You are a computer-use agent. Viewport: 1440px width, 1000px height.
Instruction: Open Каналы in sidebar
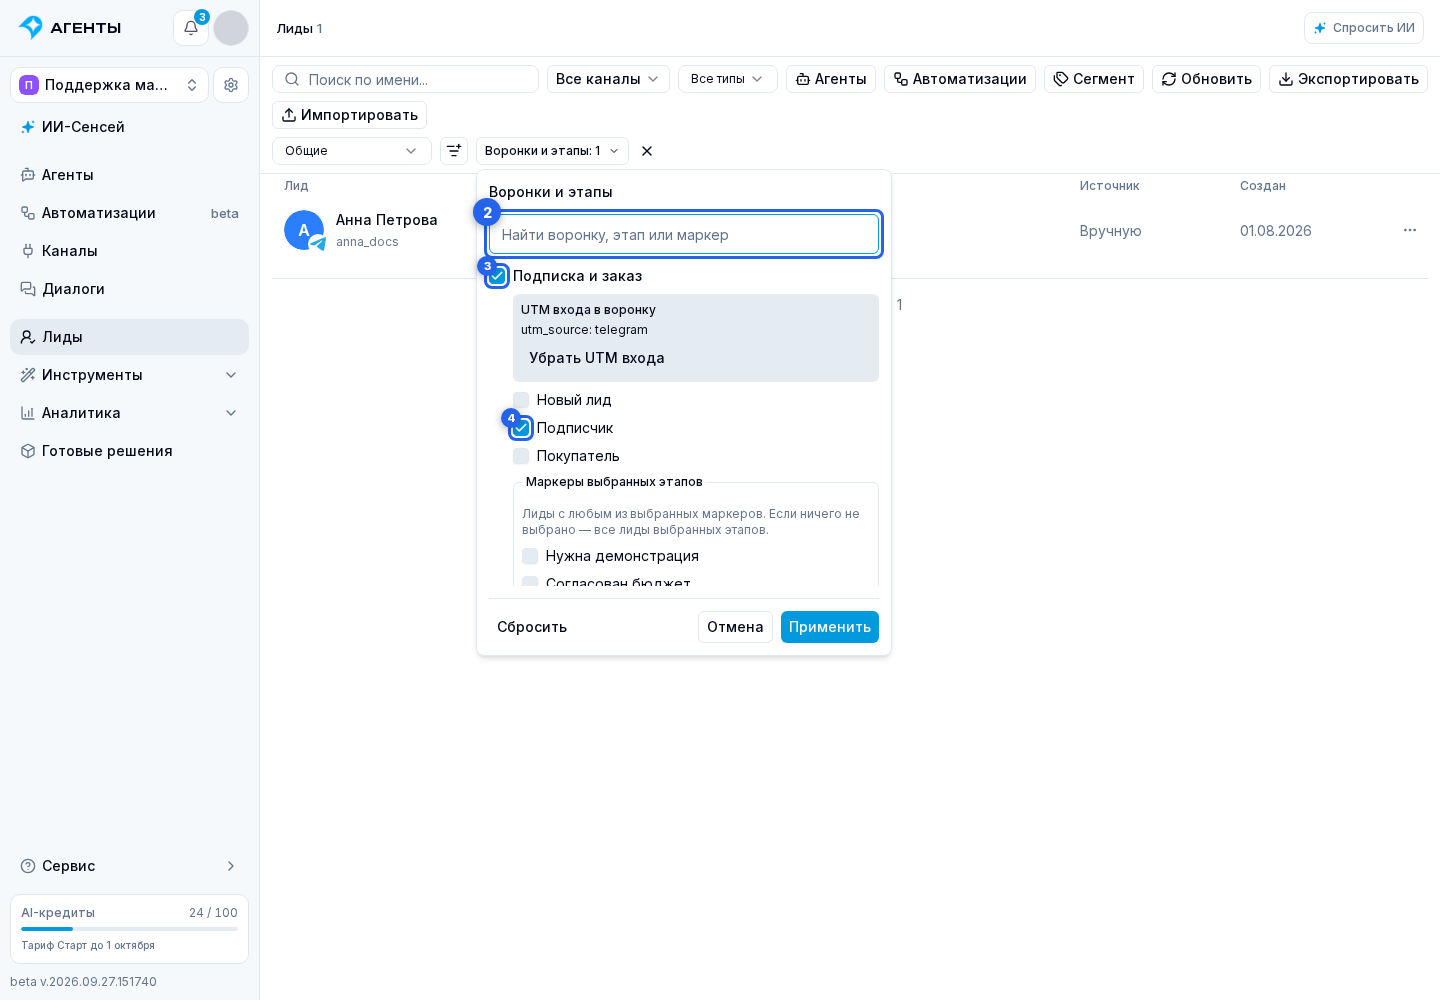point(129,251)
